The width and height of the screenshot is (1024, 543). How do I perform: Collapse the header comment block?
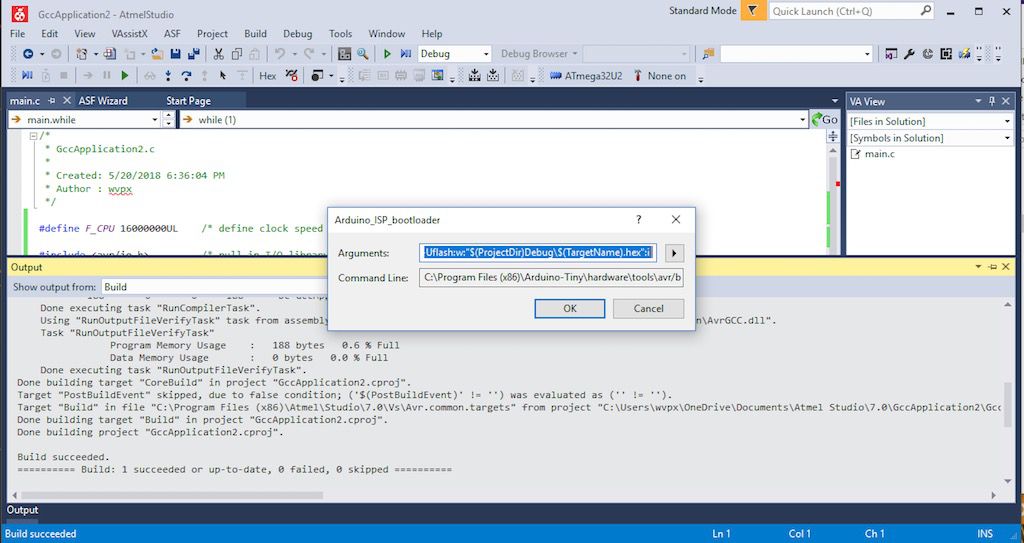(x=34, y=136)
